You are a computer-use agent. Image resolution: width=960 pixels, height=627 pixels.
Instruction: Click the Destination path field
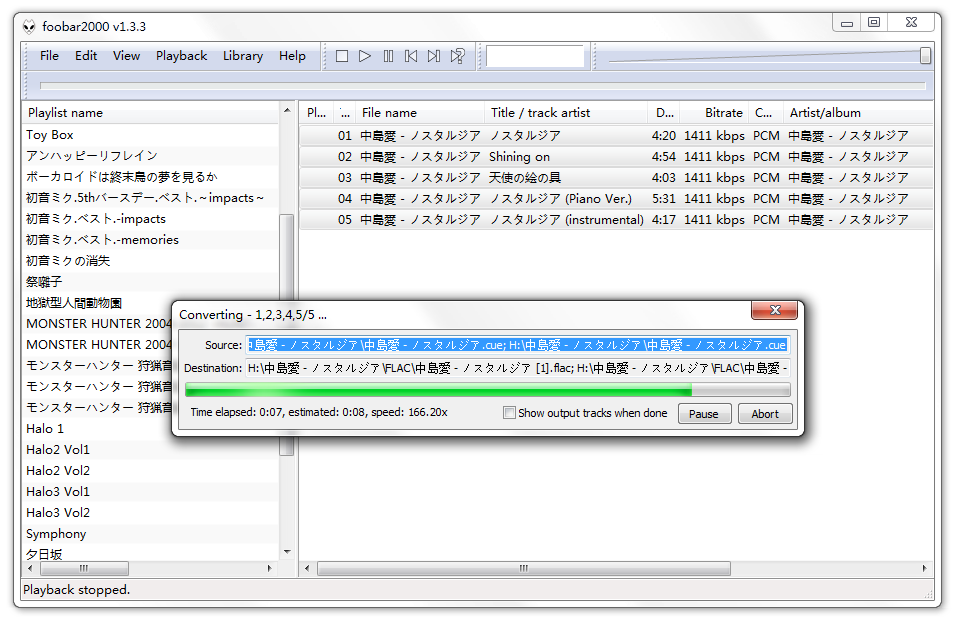coord(517,368)
